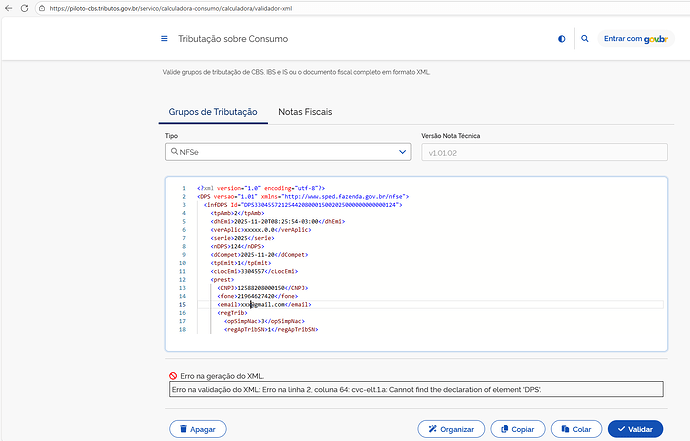Image resolution: width=690 pixels, height=441 pixels.
Task: Select the Grupos de Tributação tab
Action: point(211,111)
